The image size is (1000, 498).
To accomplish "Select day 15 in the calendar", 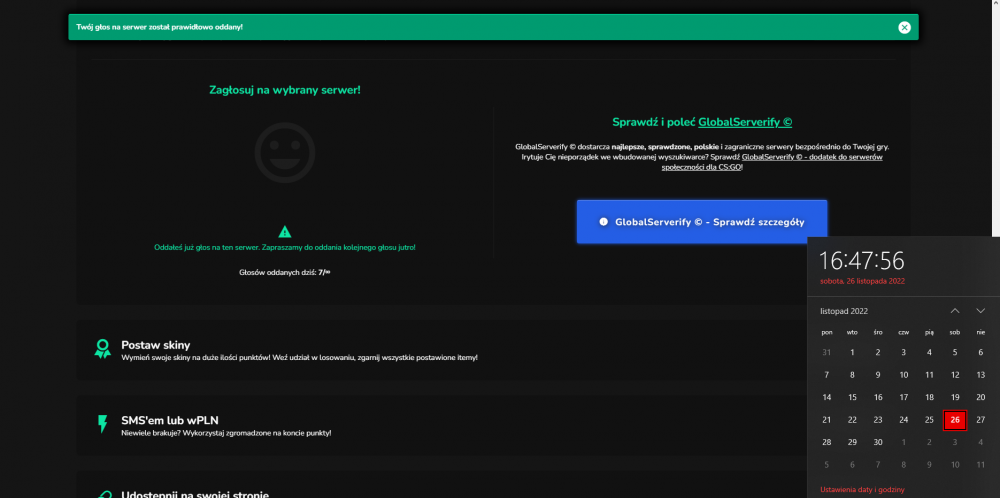I will click(852, 397).
